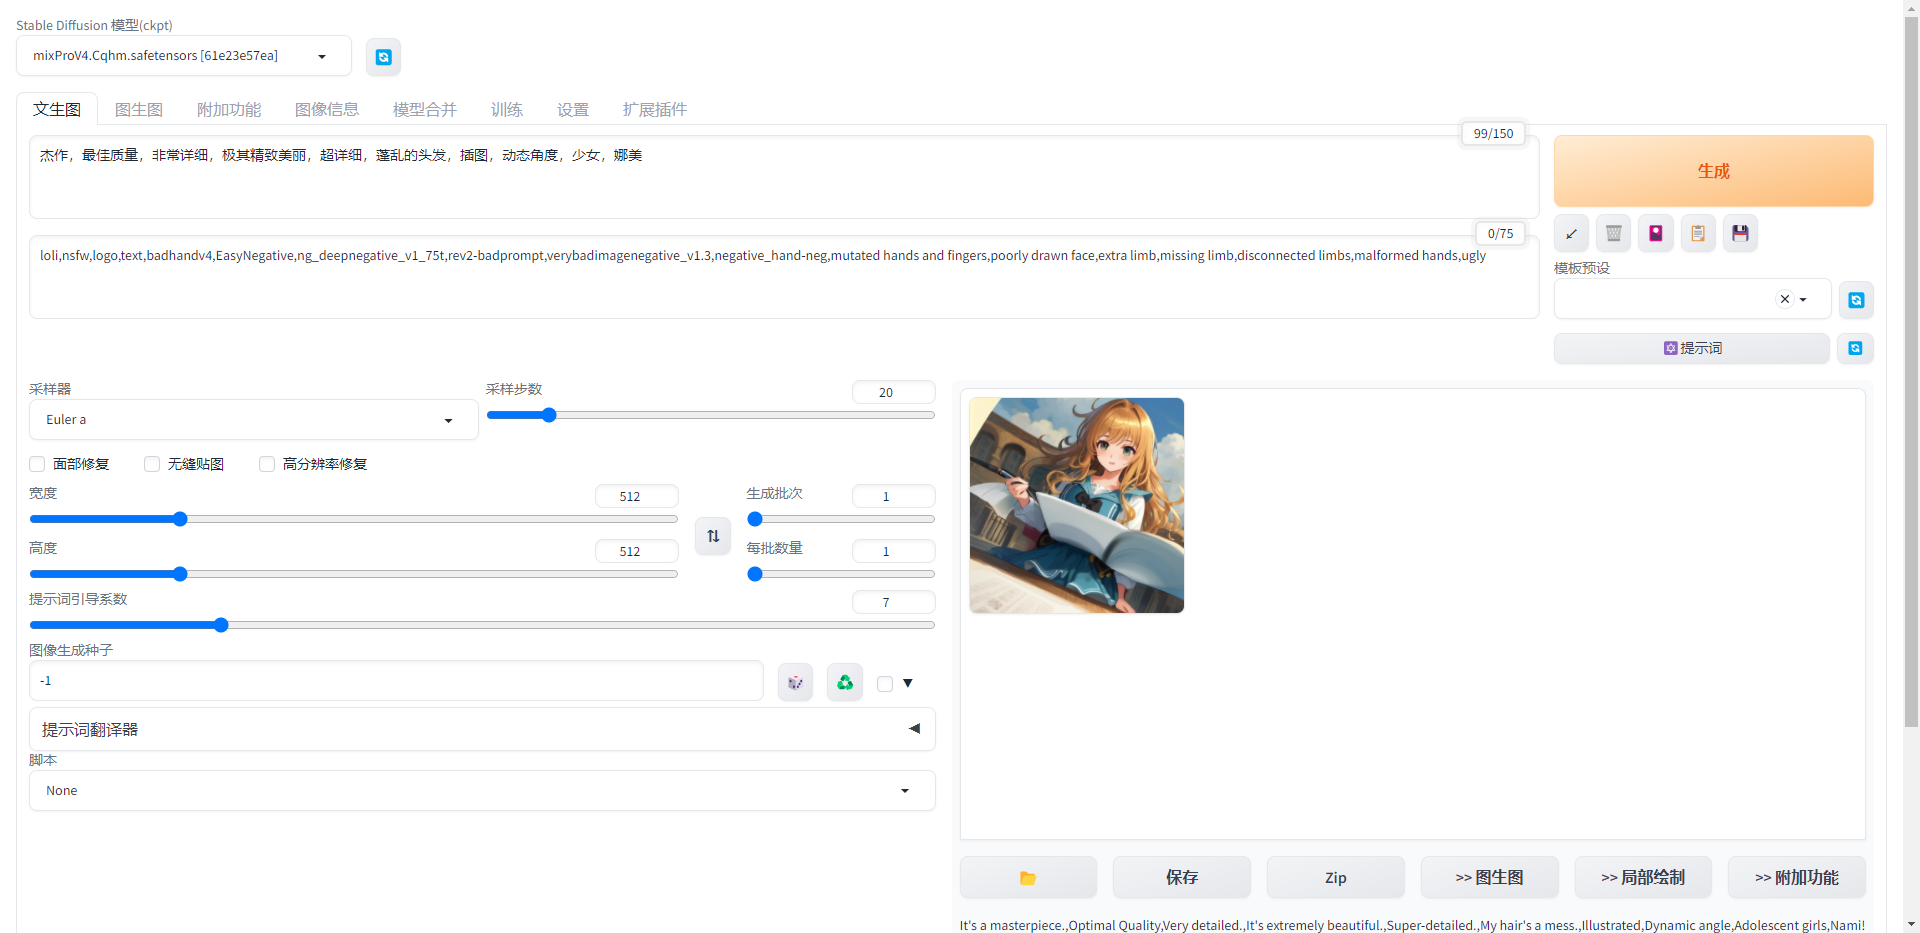Open the 模型合并 tab
Image resolution: width=1920 pixels, height=933 pixels.
tap(425, 109)
